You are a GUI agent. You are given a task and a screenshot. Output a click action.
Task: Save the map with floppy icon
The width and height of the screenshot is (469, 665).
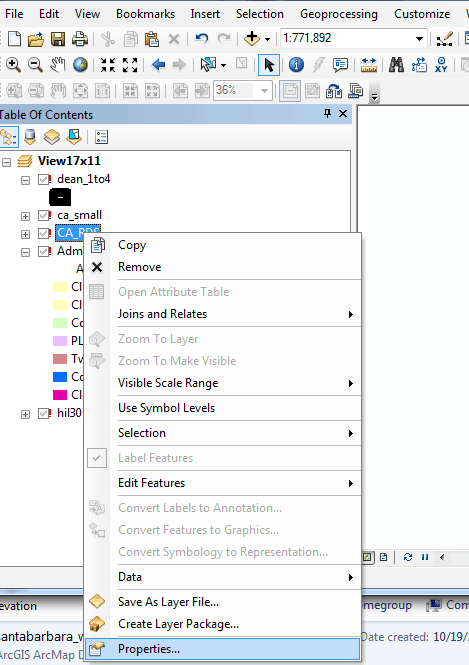[58, 39]
